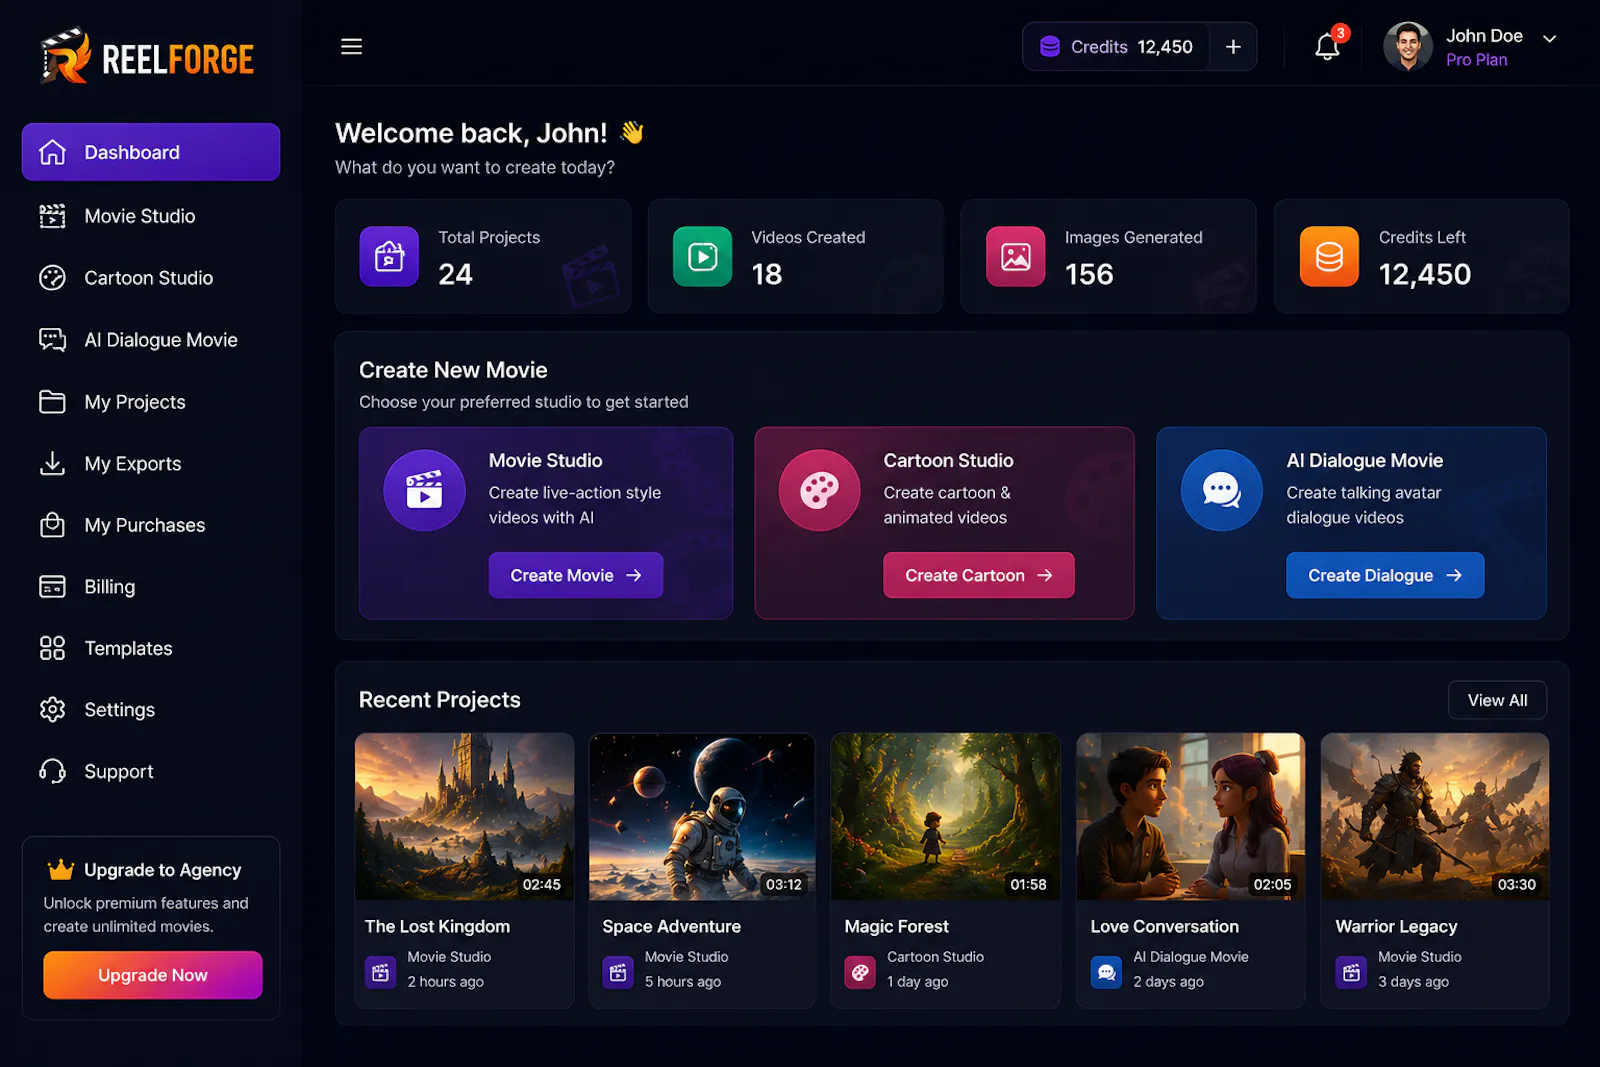1600x1067 pixels.
Task: Click the Support headset icon
Action: click(x=52, y=771)
